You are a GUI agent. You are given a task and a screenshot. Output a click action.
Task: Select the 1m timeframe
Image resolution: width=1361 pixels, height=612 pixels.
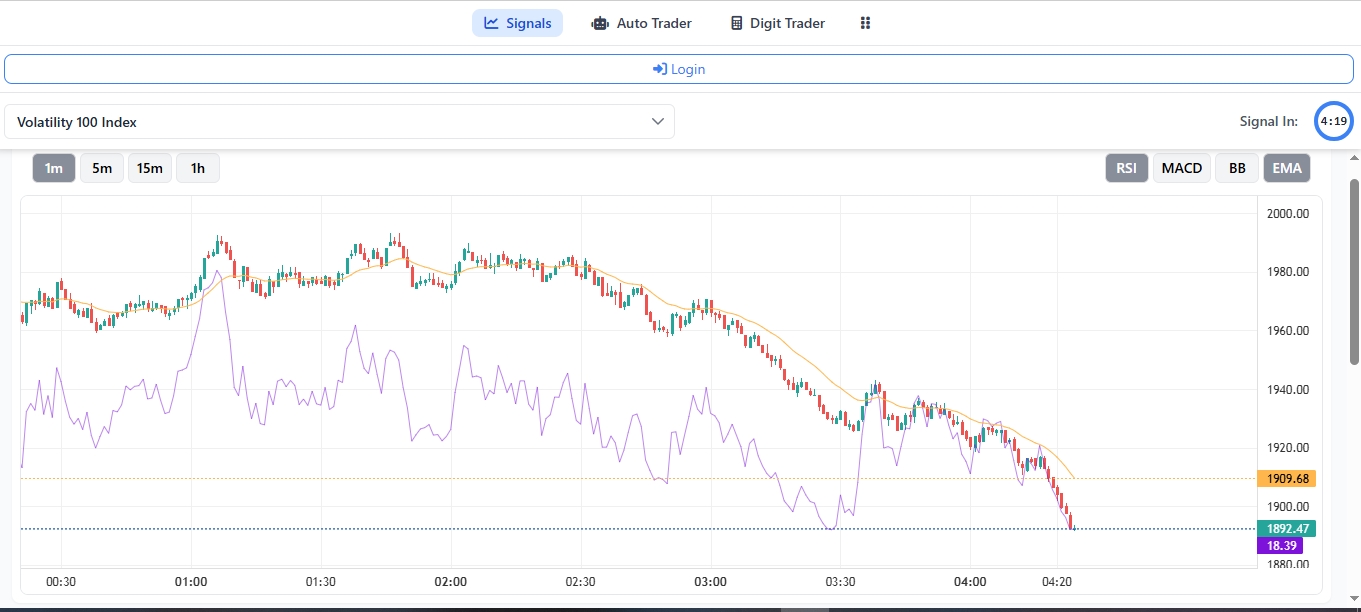[54, 168]
